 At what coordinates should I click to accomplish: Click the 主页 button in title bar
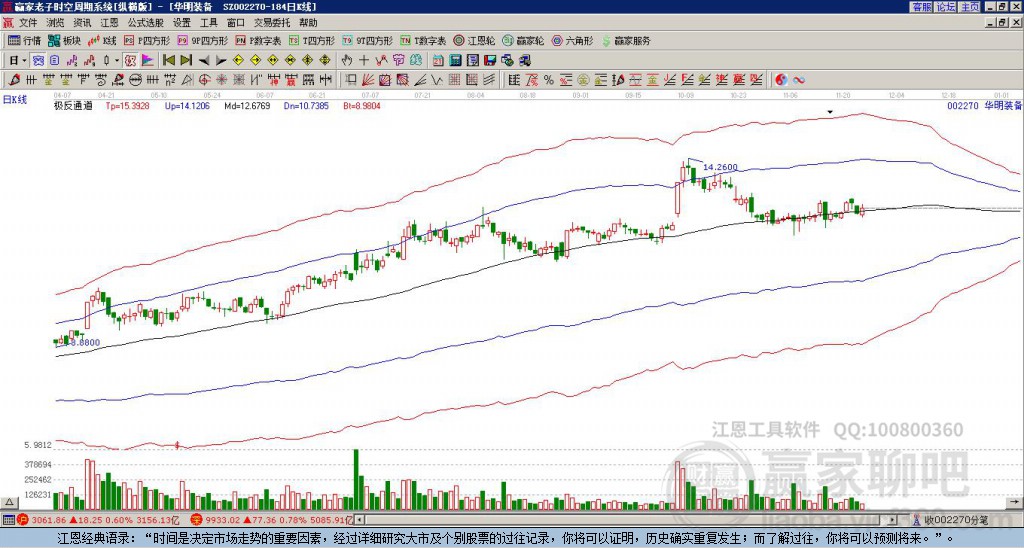(970, 6)
